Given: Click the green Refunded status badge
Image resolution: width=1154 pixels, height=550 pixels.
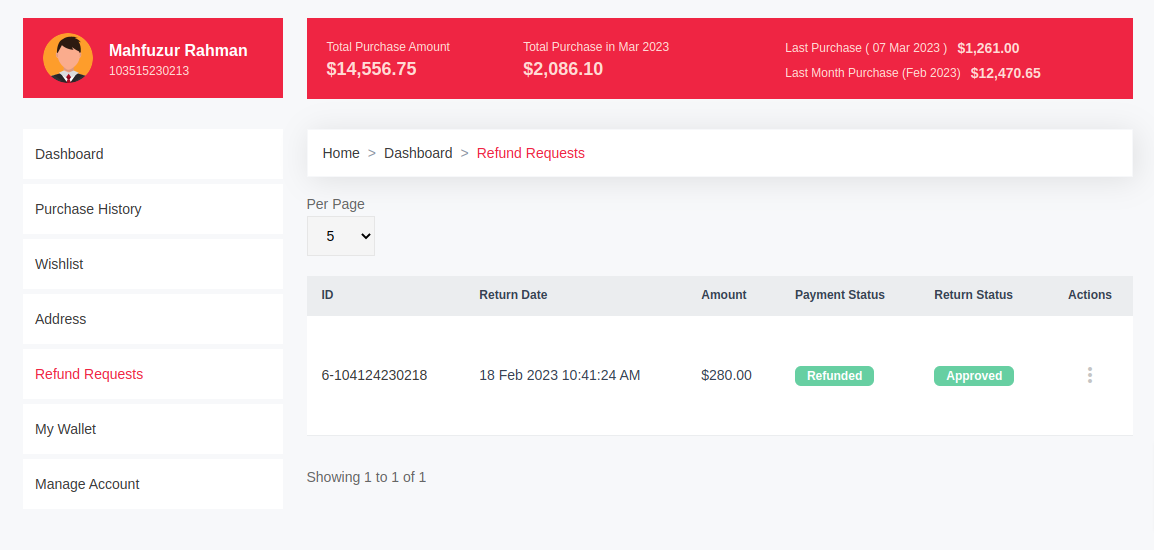Looking at the screenshot, I should [834, 376].
